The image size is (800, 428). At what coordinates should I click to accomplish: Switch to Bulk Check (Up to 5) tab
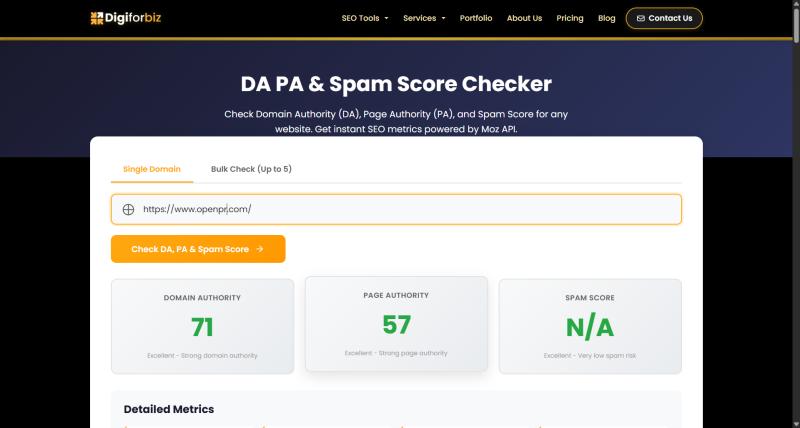(x=251, y=169)
